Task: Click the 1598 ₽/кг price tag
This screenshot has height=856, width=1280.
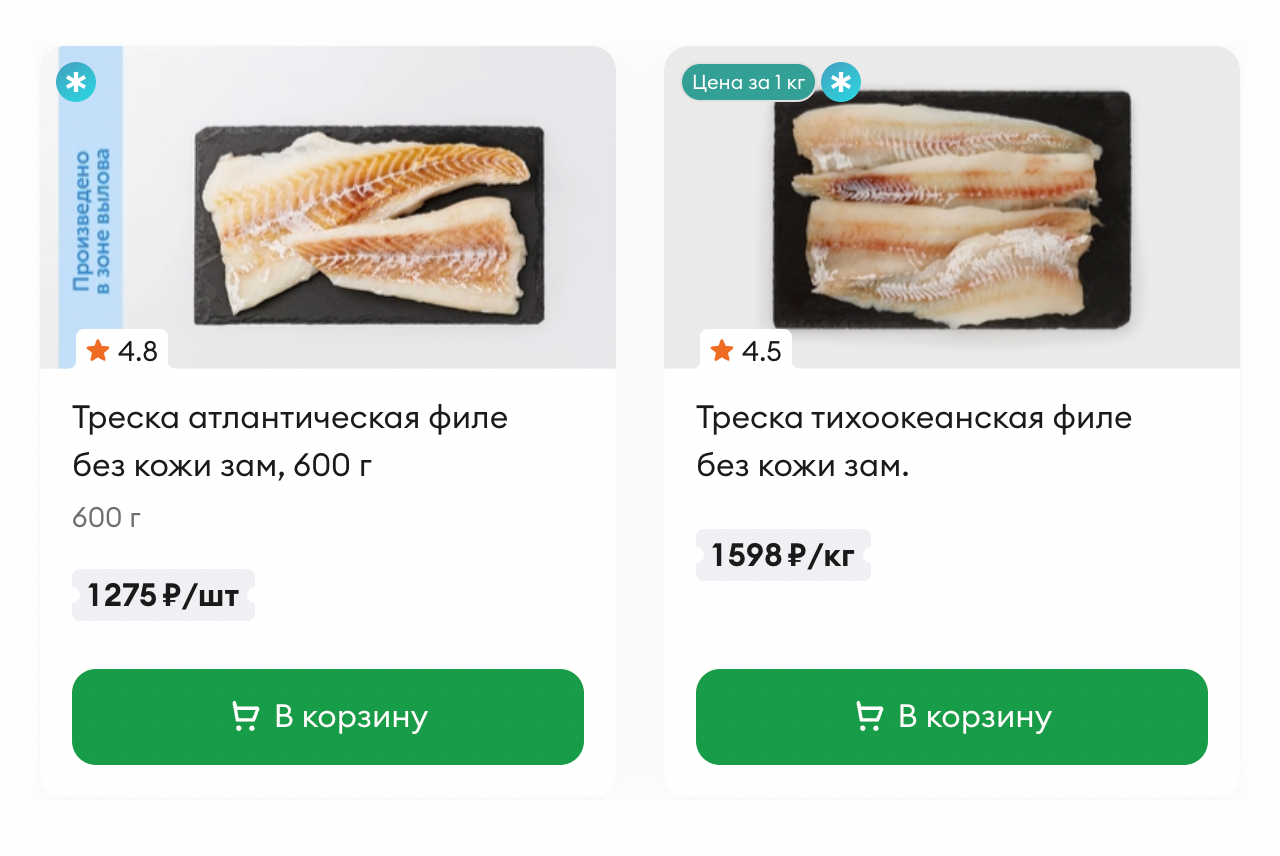Action: (783, 555)
